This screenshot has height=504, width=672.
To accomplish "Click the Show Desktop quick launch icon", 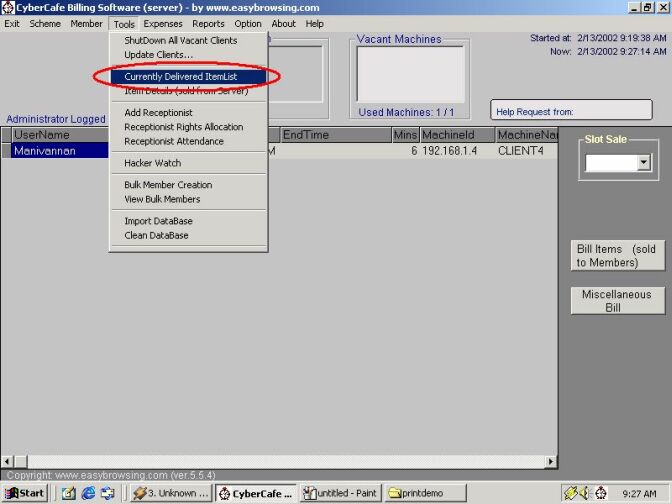I will click(69, 493).
